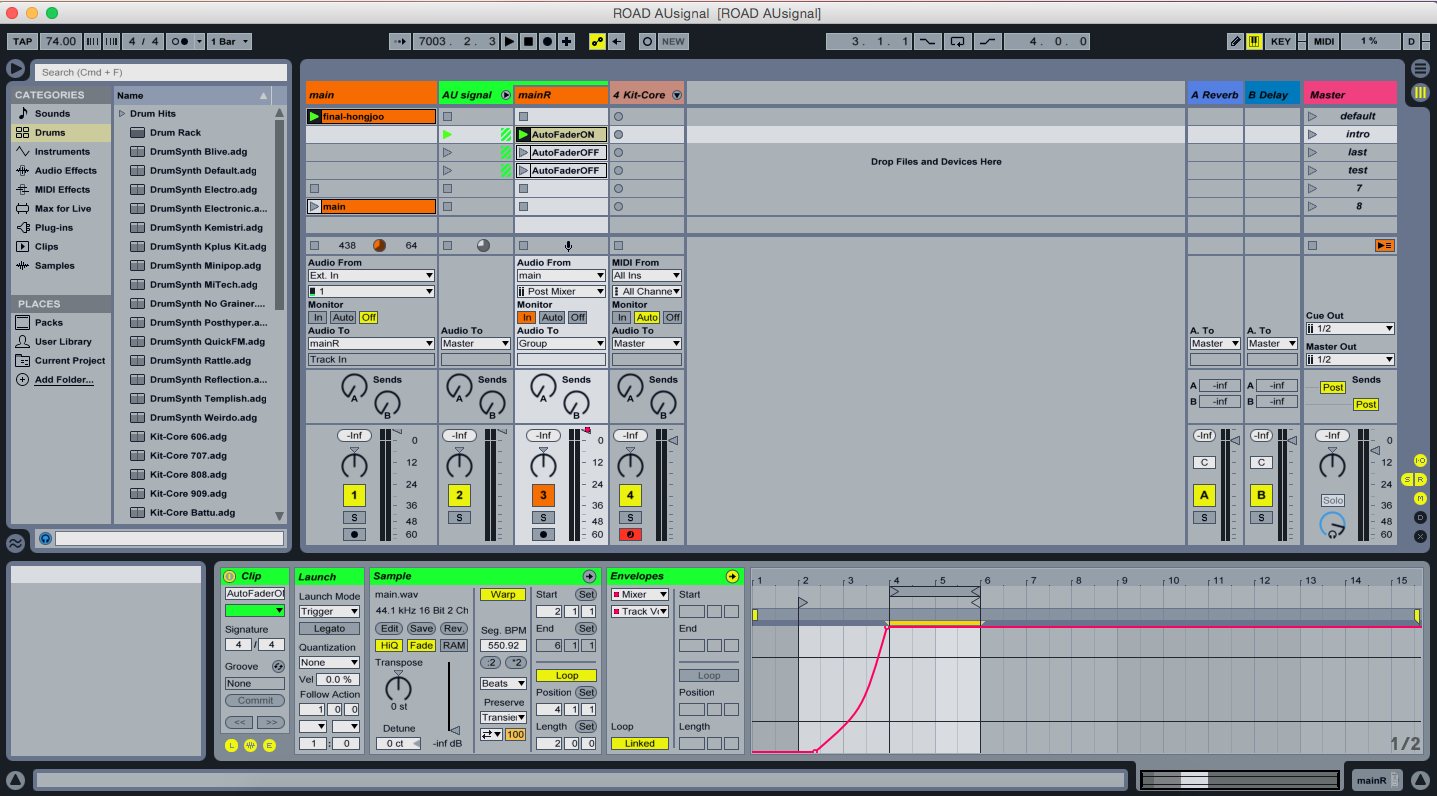Click the Arrangement Record button
This screenshot has width=1437, height=796.
coord(548,41)
